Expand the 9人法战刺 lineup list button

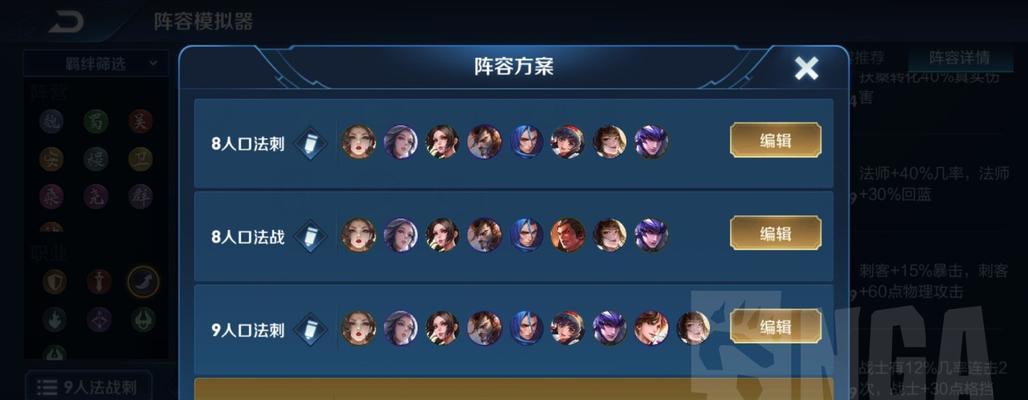pyautogui.click(x=89, y=387)
